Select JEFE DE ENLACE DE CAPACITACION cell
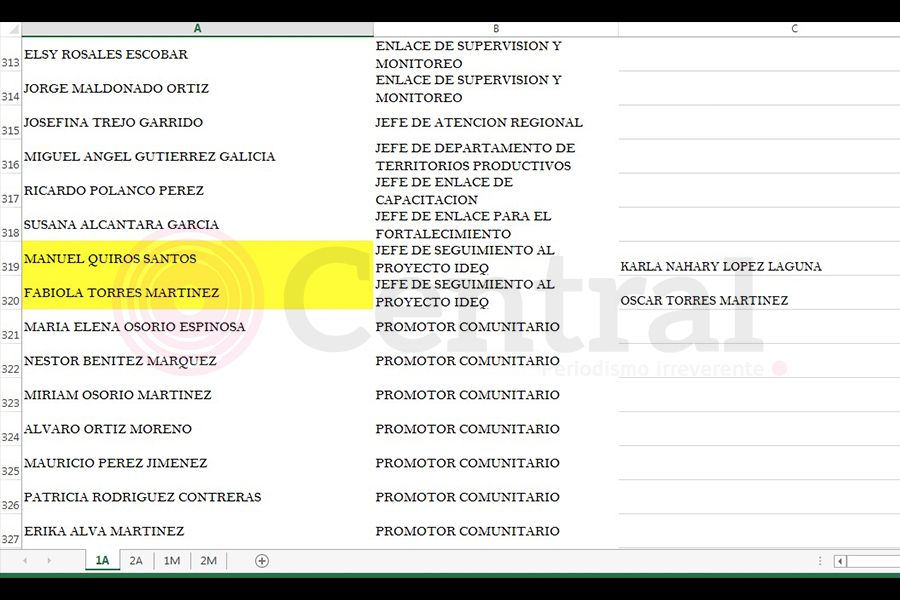900x600 pixels. pos(496,190)
